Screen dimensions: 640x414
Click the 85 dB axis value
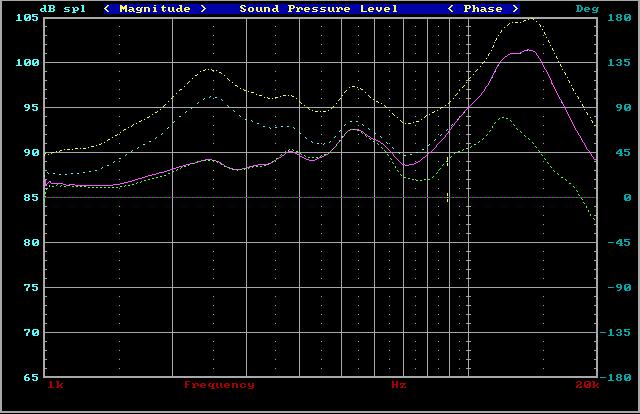coord(31,197)
